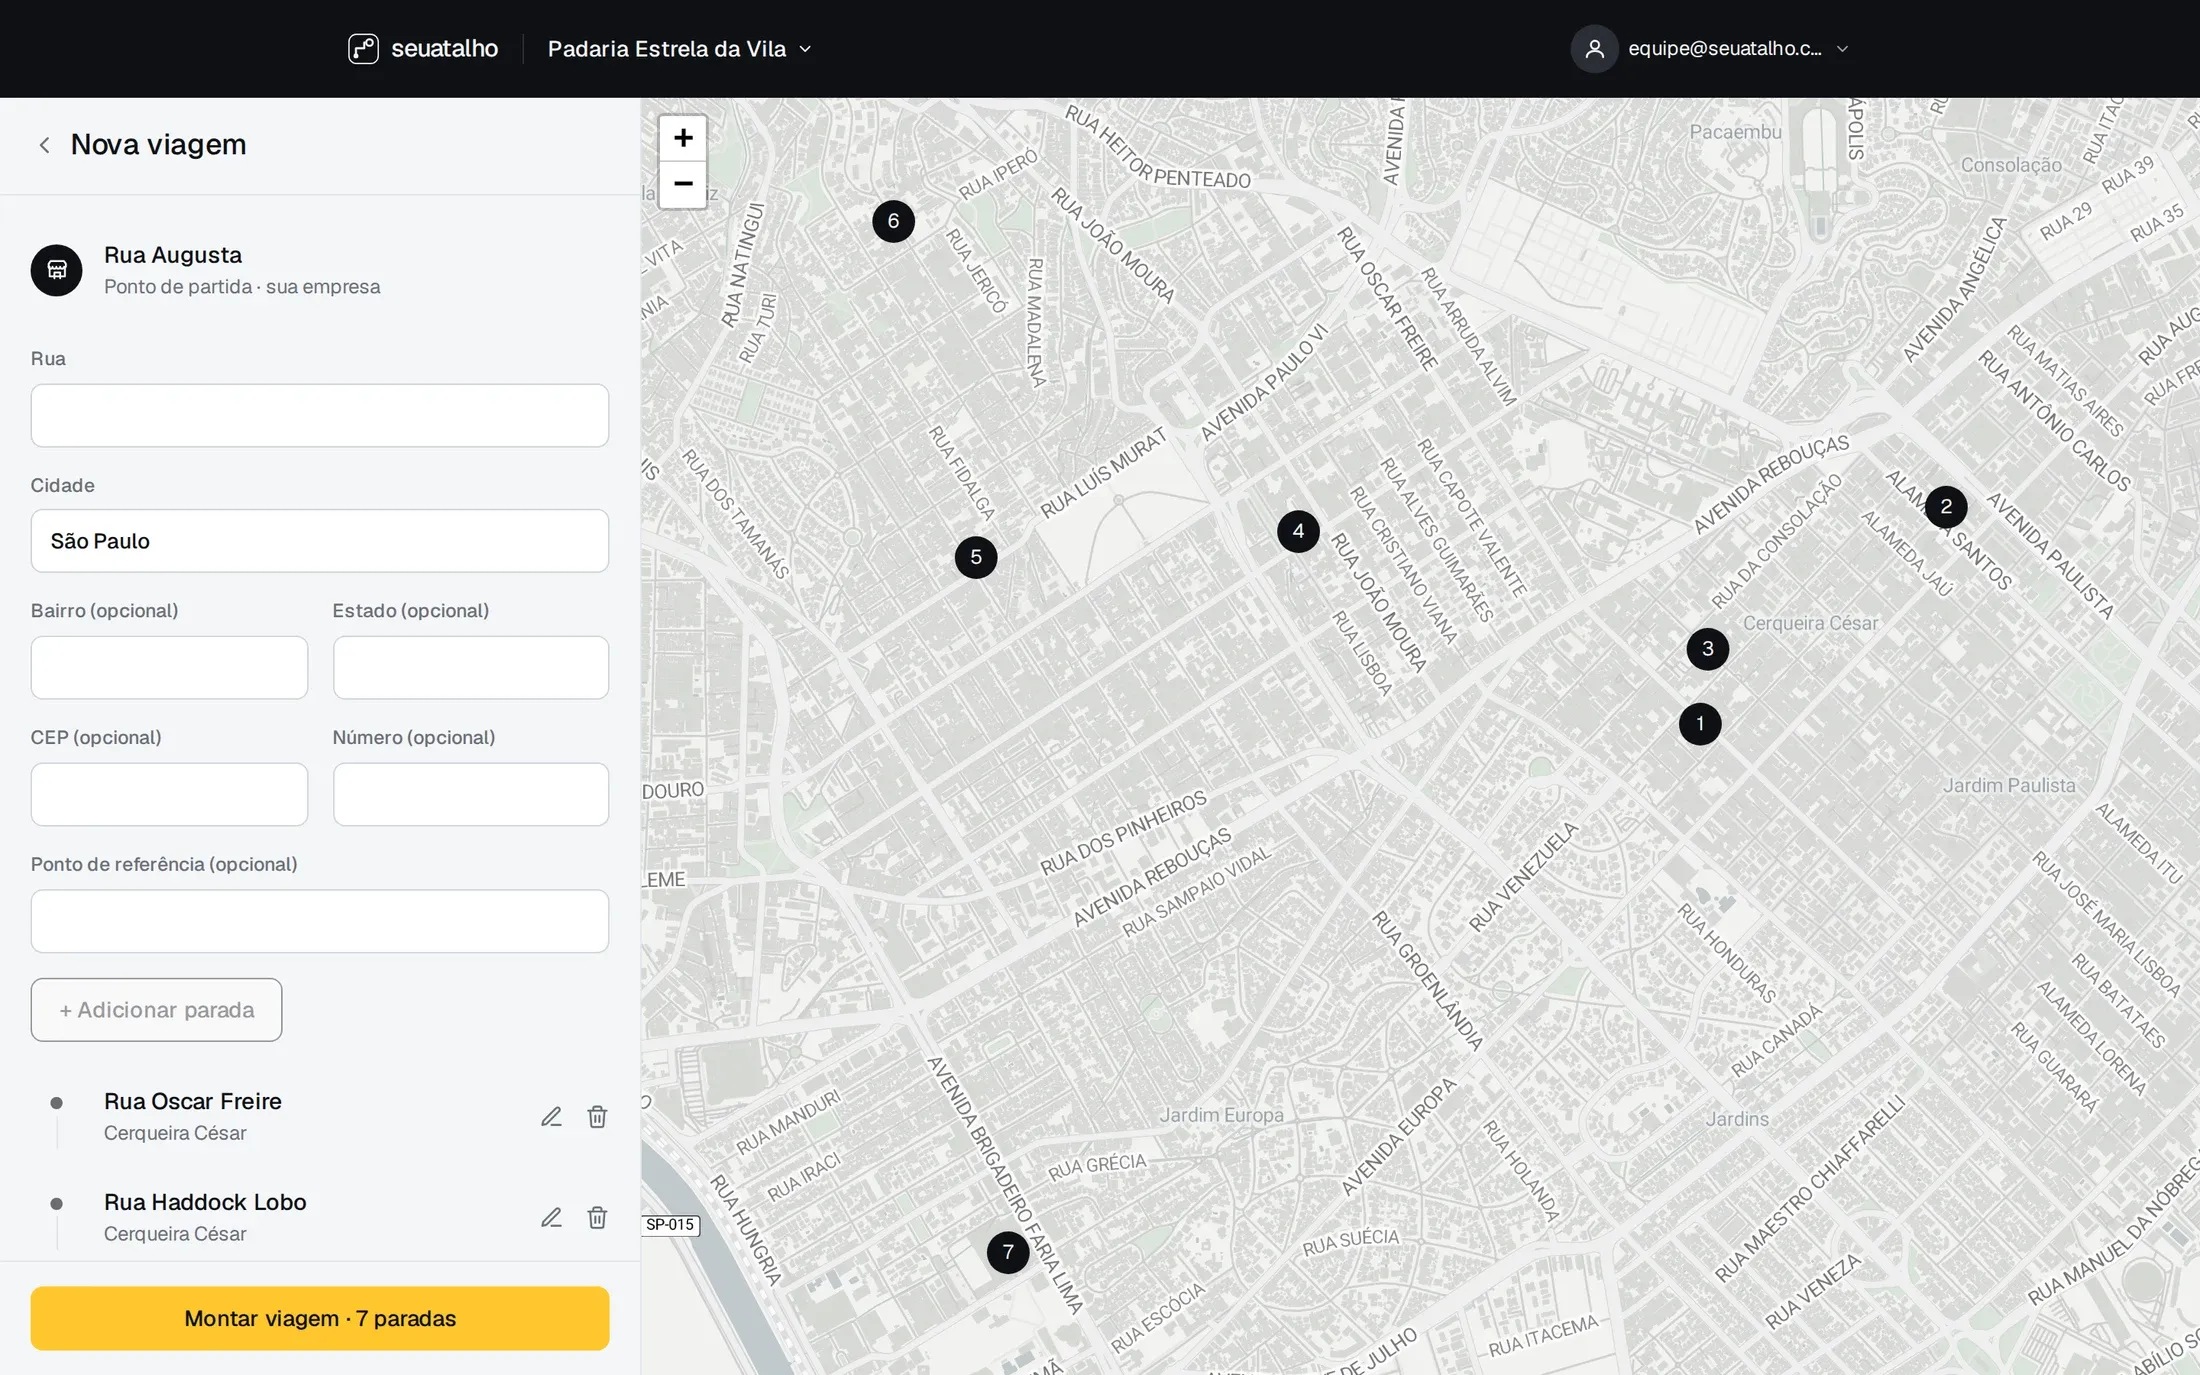Zoom in on the map
Viewport: 2200px width, 1375px height.
pyautogui.click(x=683, y=138)
